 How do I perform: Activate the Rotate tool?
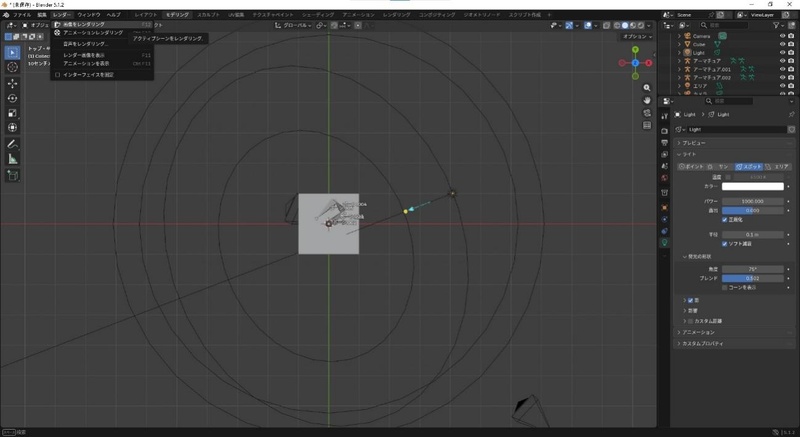12,98
